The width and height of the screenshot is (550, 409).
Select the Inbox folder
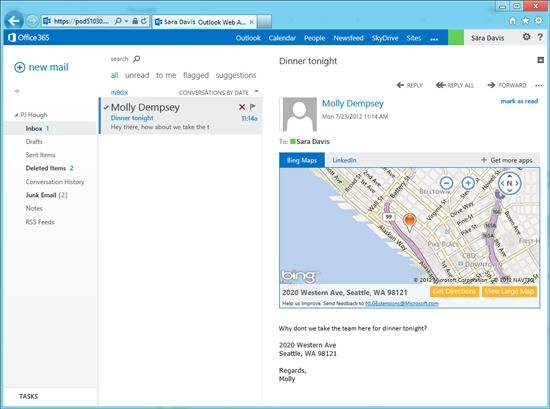click(x=51, y=128)
